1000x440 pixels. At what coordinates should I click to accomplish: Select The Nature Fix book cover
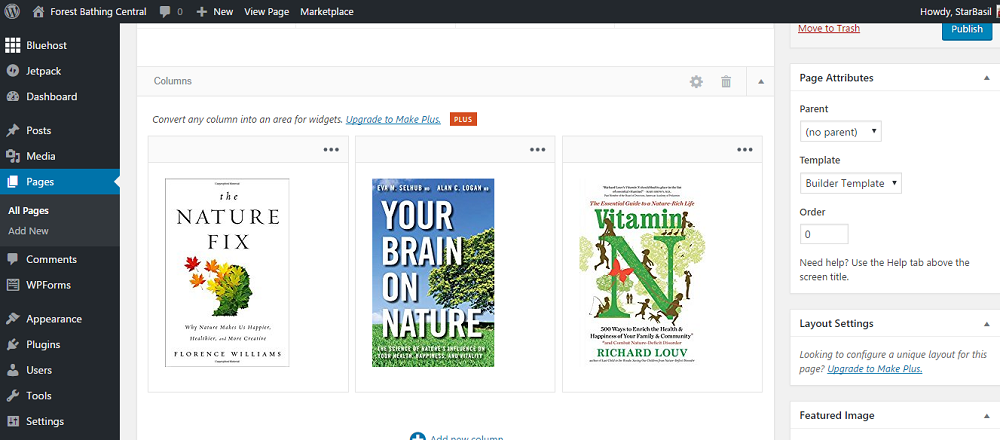227,272
